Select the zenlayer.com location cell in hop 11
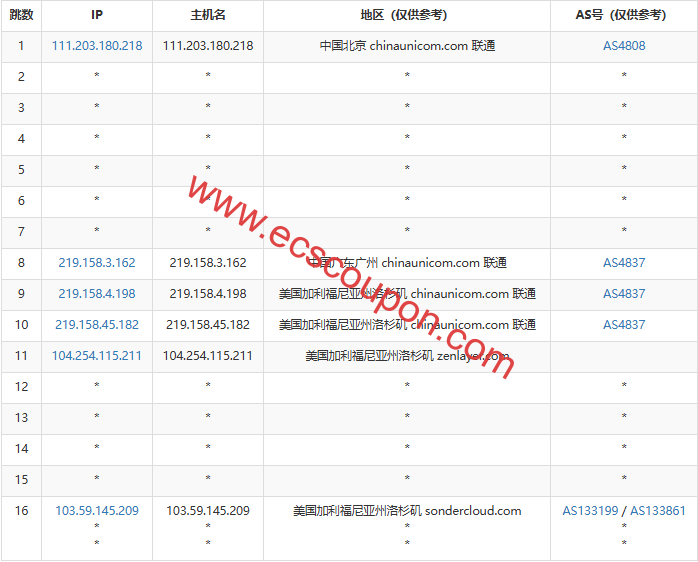This screenshot has height=562, width=698. [407, 356]
